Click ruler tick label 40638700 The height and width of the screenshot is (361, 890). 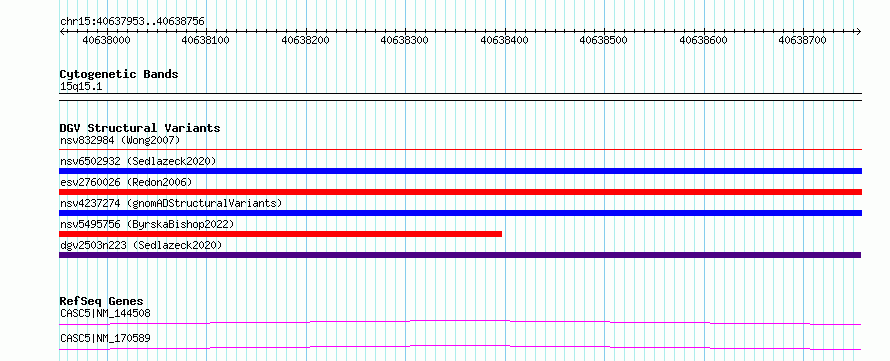click(802, 40)
